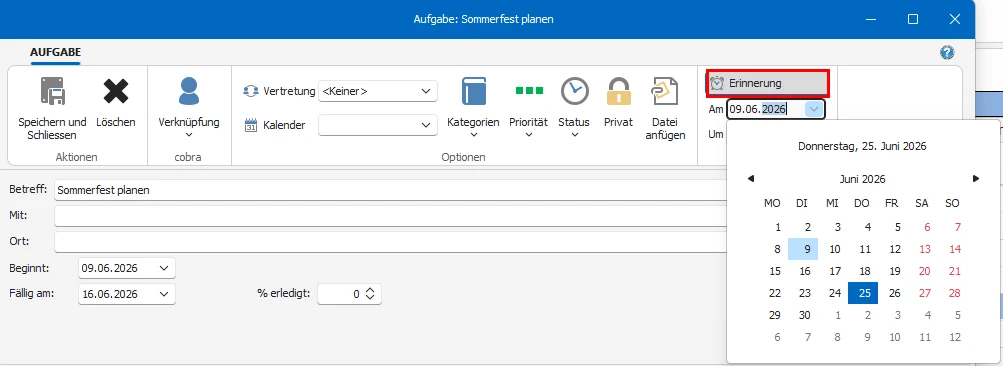Open the Kategorien book icon
The image size is (1003, 366).
click(x=473, y=91)
